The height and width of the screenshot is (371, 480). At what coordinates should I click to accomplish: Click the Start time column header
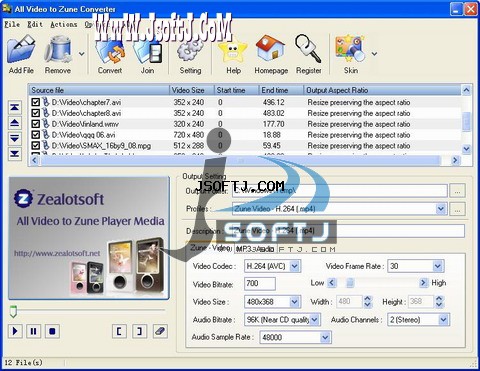coord(236,90)
